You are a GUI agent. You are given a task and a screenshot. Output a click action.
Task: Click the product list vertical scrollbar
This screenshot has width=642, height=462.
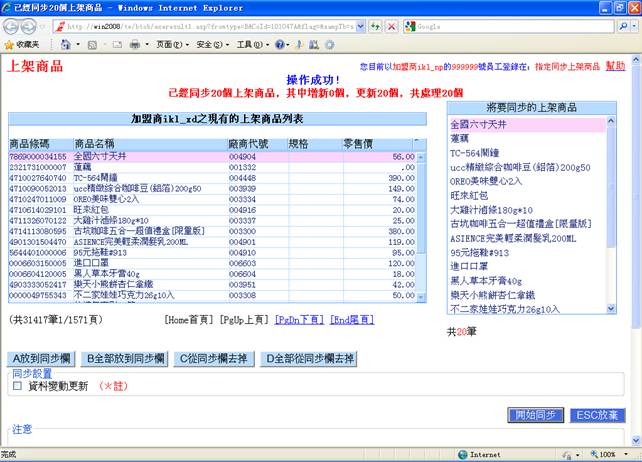(x=421, y=220)
